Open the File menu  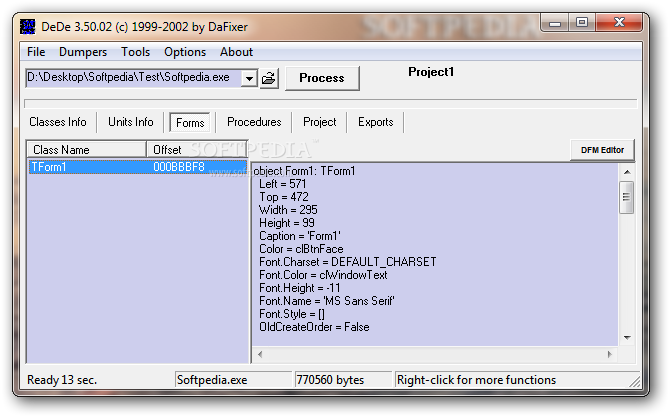point(36,52)
